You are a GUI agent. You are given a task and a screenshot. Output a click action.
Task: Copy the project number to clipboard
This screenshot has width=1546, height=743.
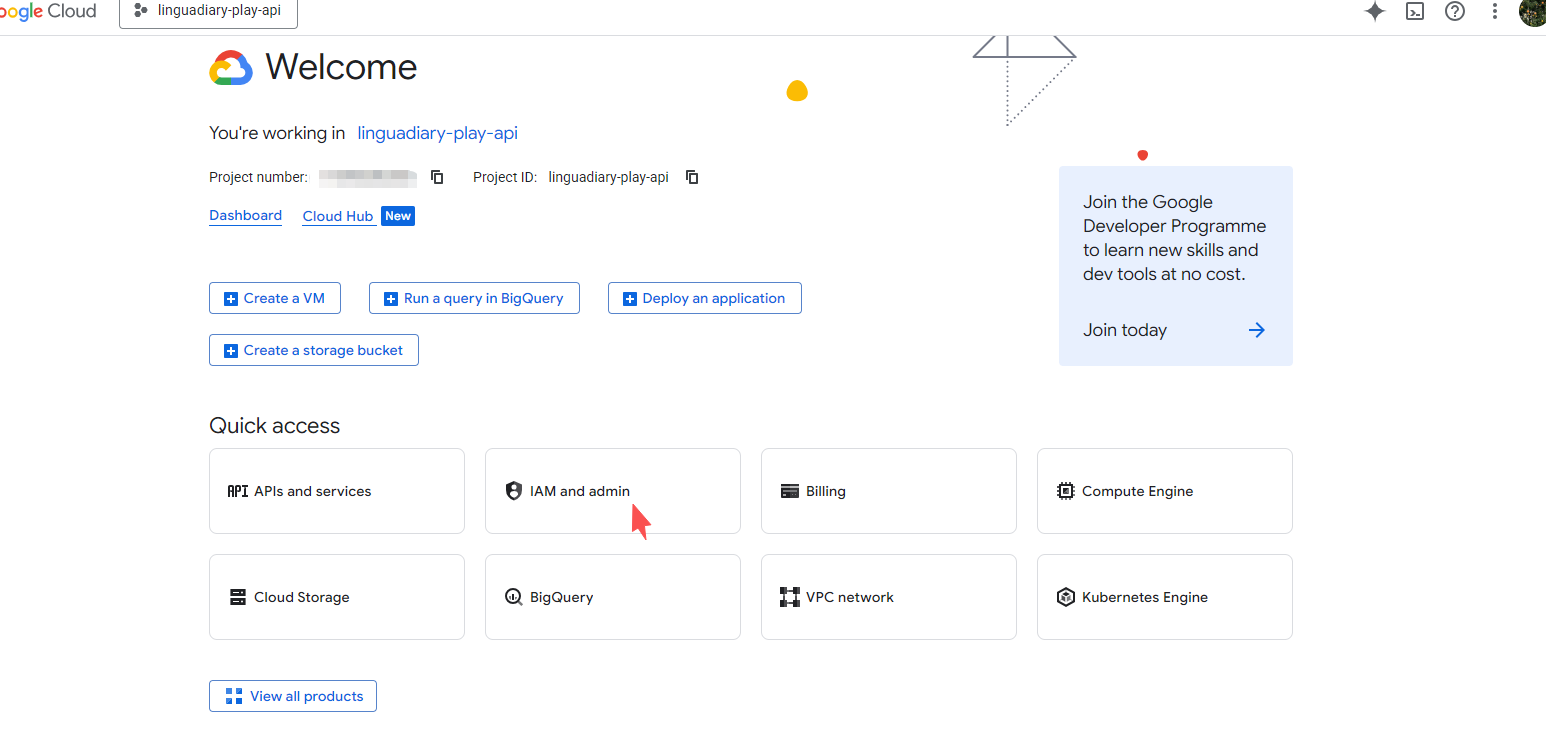pyautogui.click(x=437, y=177)
